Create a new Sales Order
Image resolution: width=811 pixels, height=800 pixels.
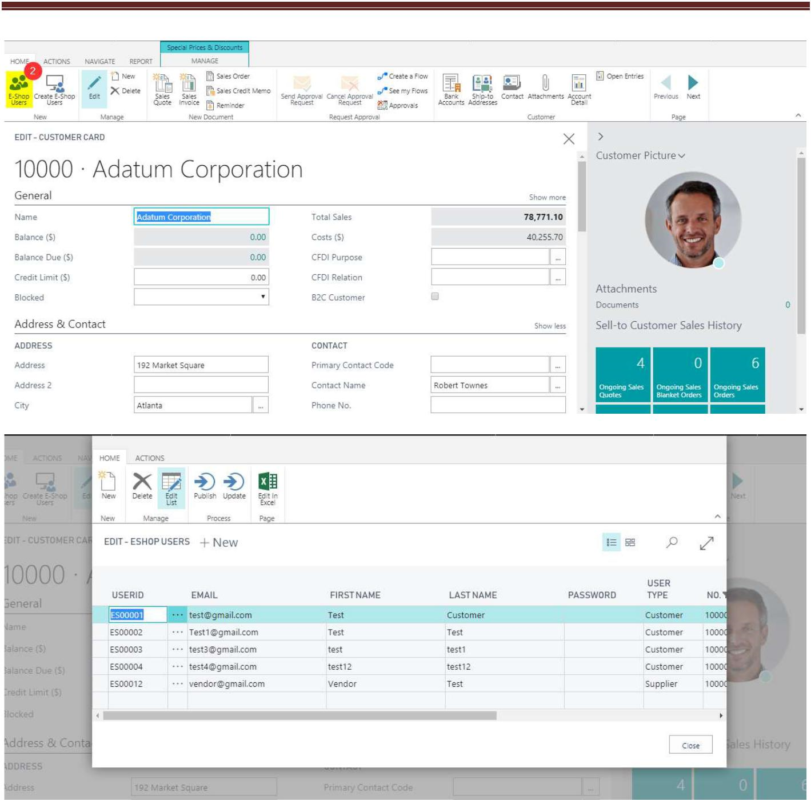tap(228, 76)
